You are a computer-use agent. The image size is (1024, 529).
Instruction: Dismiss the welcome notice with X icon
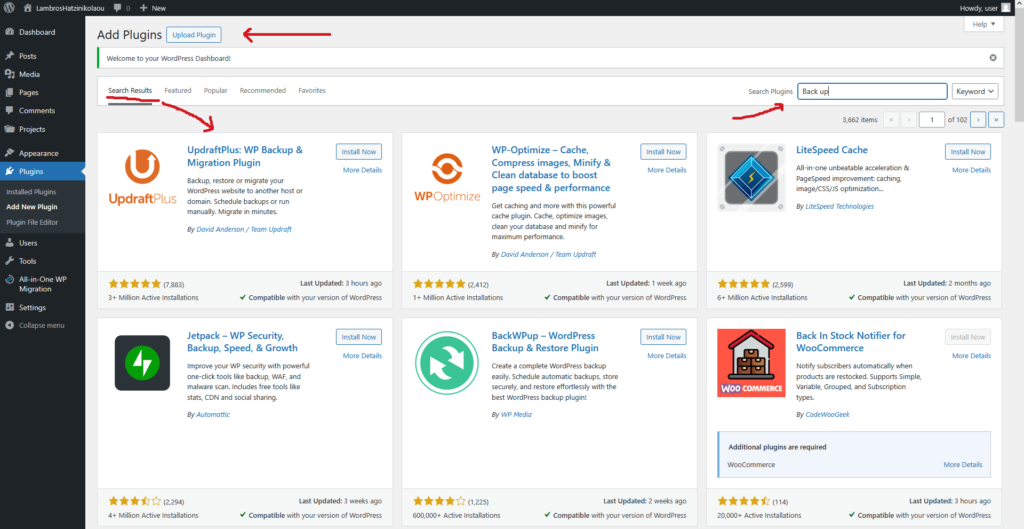pyautogui.click(x=992, y=58)
